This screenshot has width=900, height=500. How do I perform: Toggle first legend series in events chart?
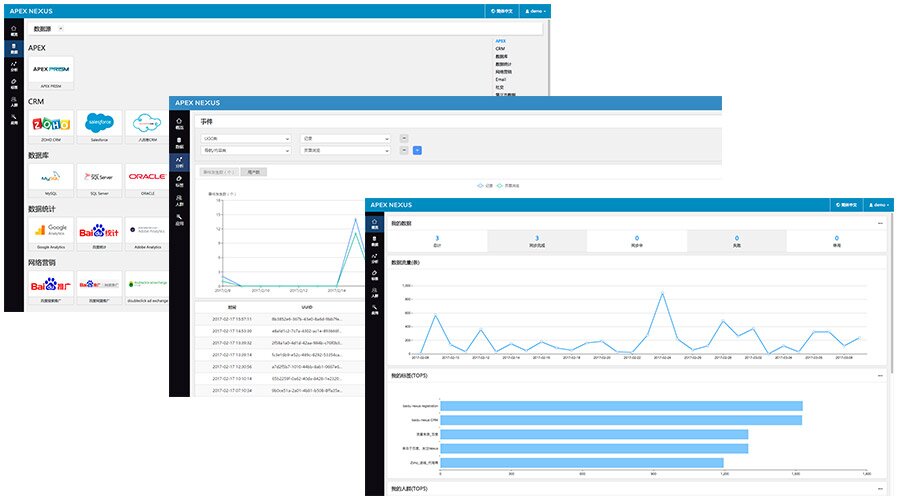(x=485, y=186)
